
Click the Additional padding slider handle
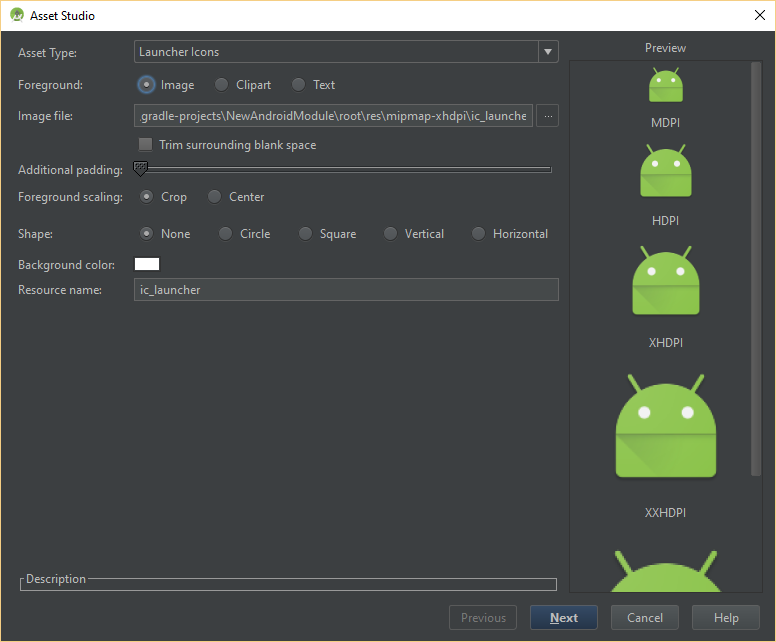coord(141,168)
